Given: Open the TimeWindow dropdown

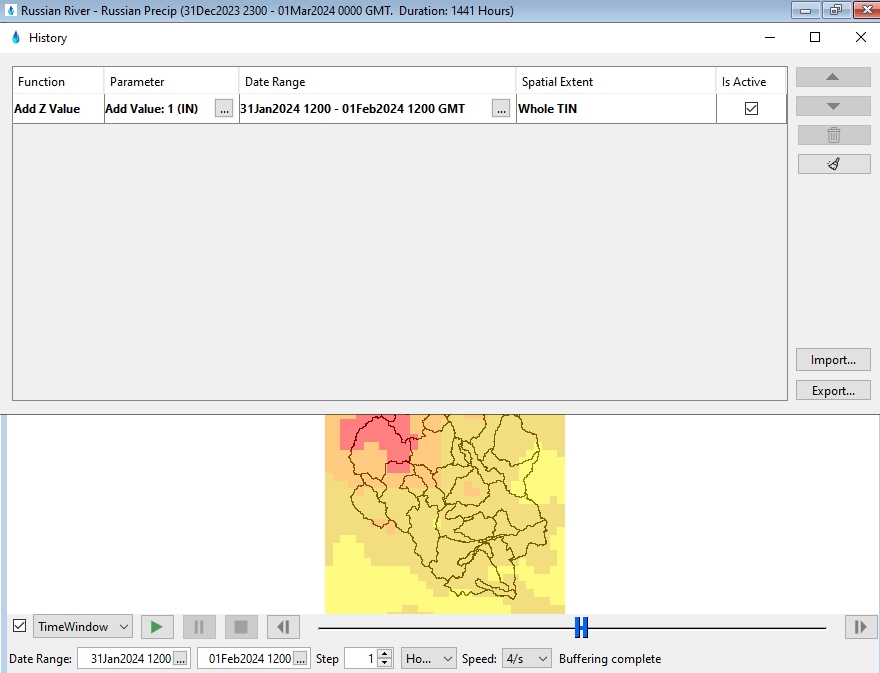Looking at the screenshot, I should click(83, 626).
